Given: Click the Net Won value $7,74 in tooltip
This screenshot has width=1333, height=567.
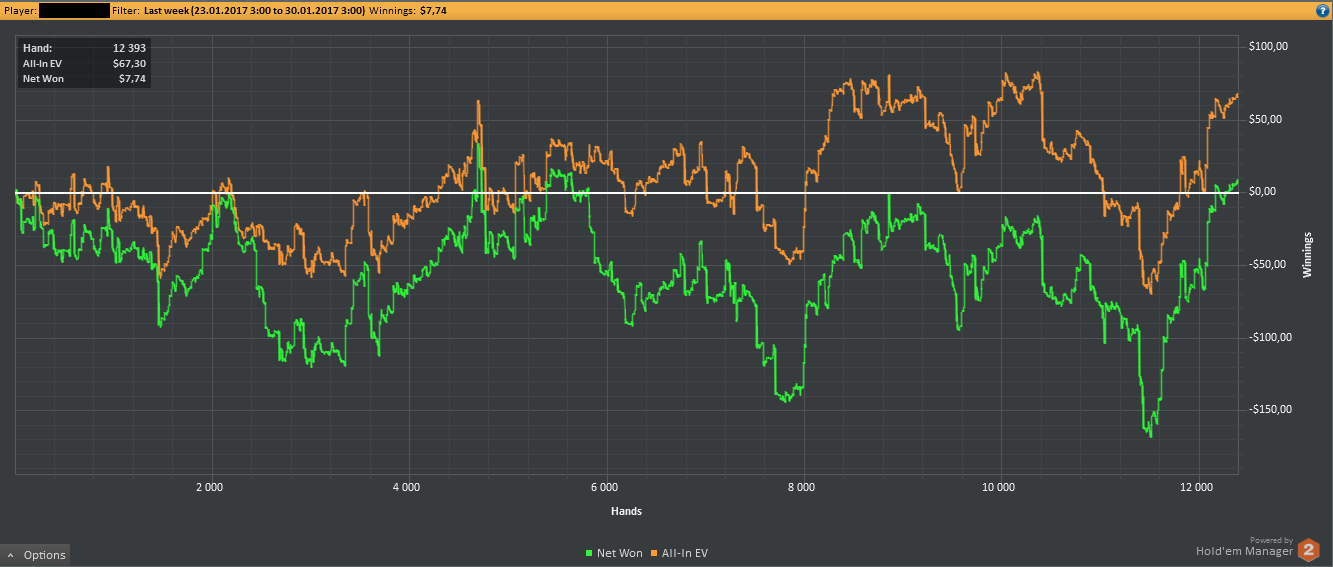Looking at the screenshot, I should (133, 78).
